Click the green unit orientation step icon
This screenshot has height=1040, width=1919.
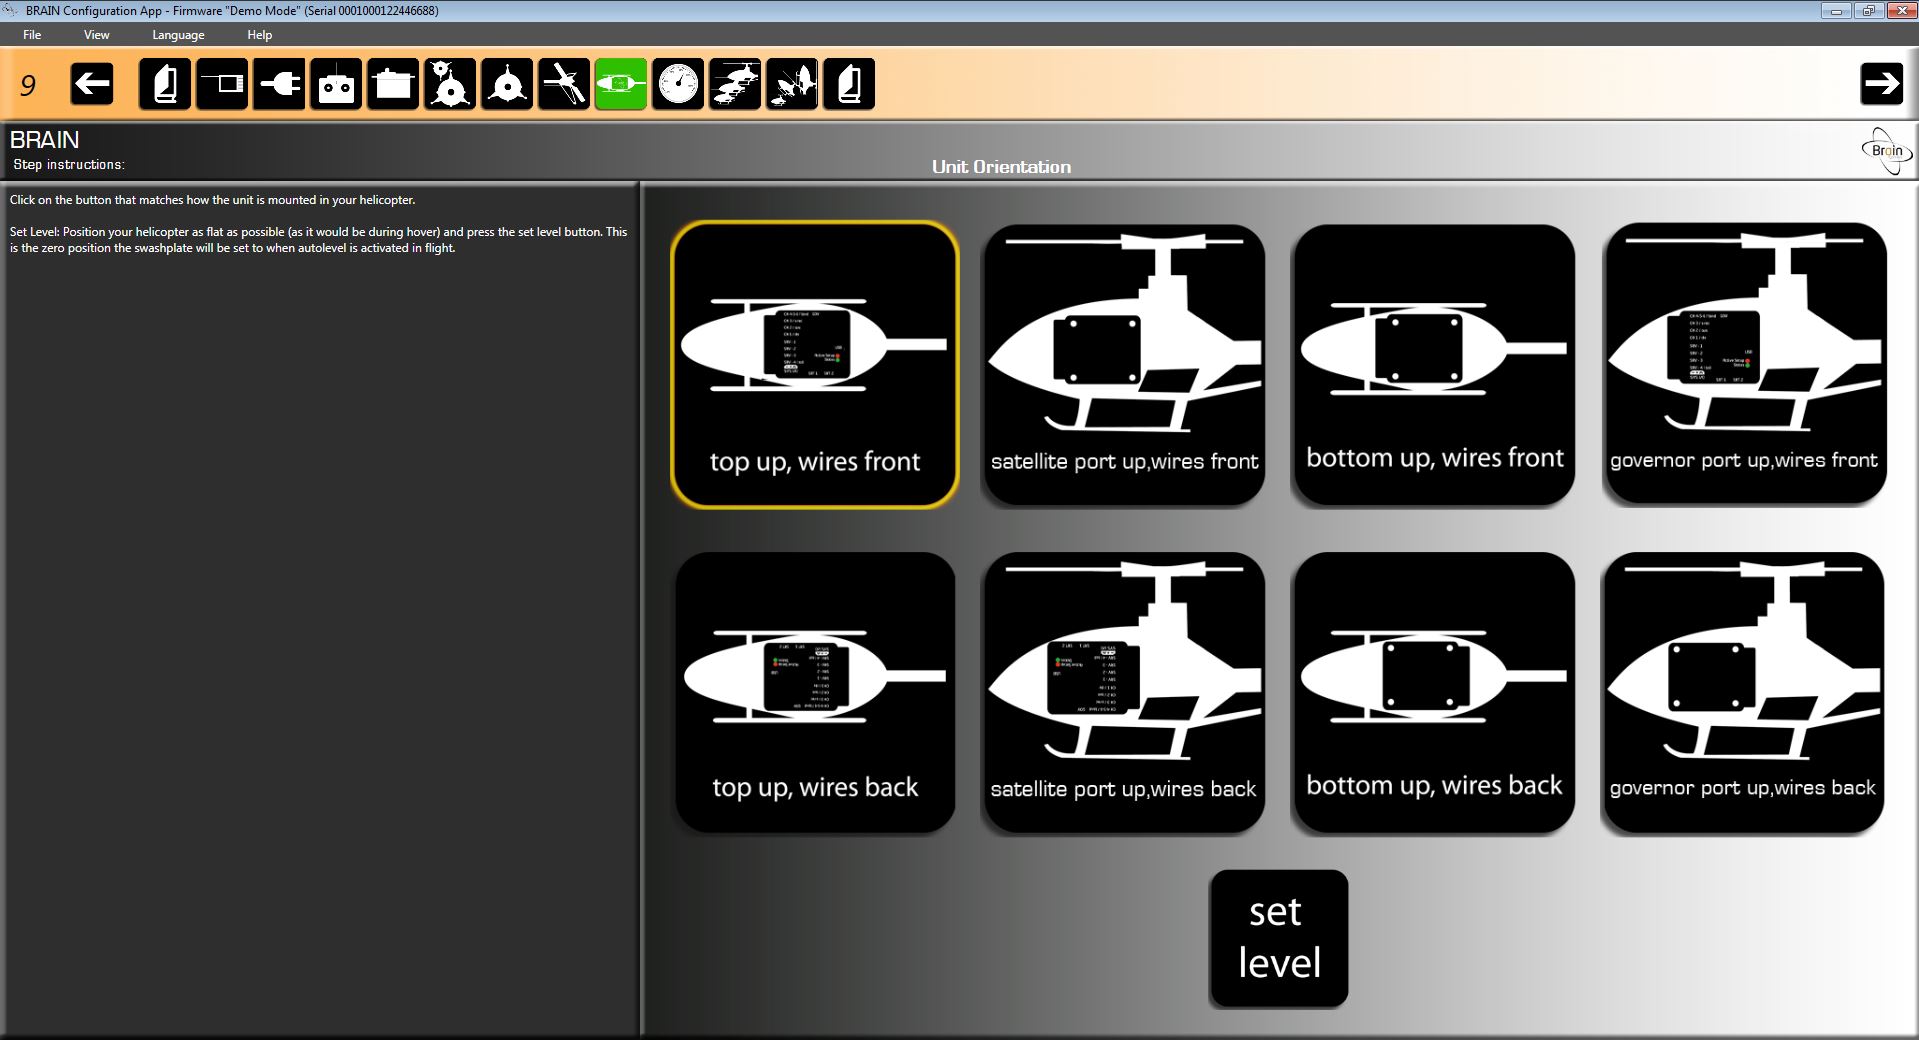pyautogui.click(x=621, y=84)
